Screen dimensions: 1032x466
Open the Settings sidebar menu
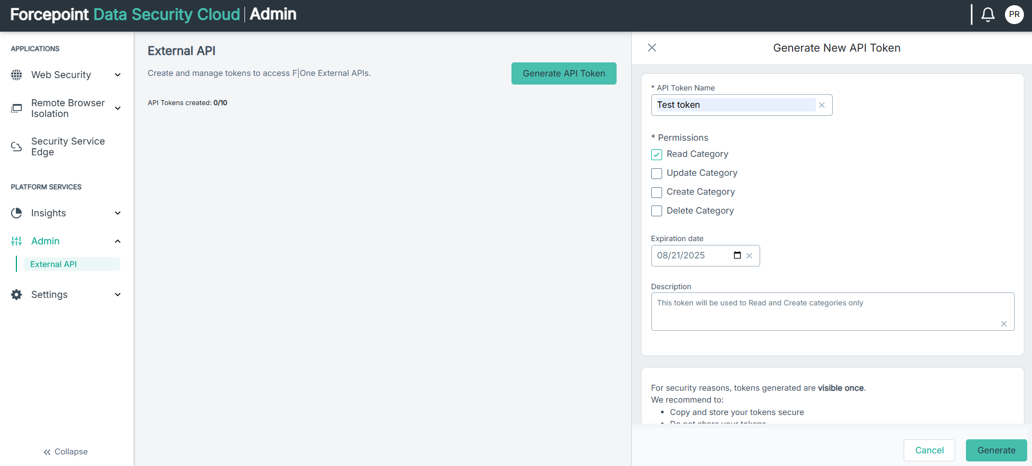(x=50, y=295)
